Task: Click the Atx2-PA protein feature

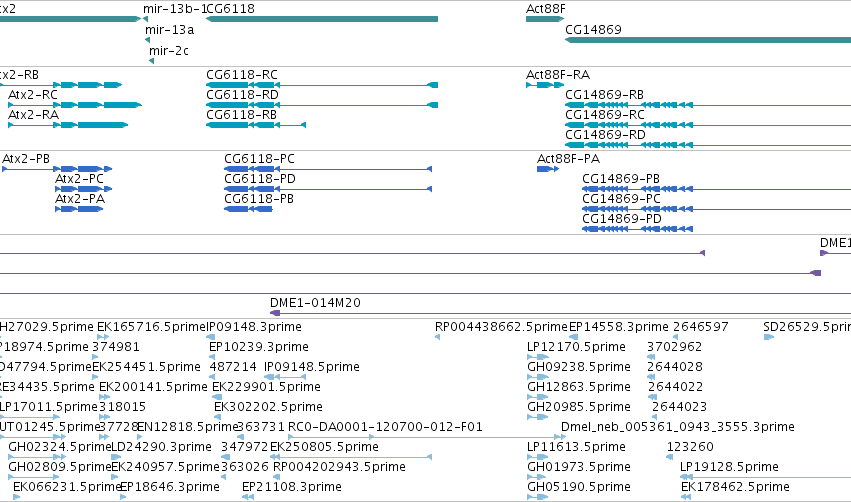Action: point(79,209)
